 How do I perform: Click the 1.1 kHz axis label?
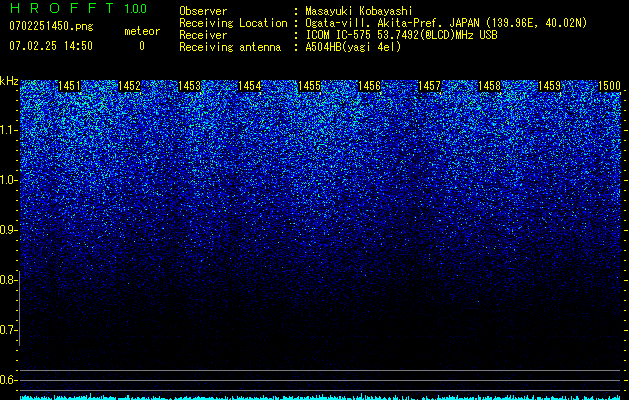(8, 130)
